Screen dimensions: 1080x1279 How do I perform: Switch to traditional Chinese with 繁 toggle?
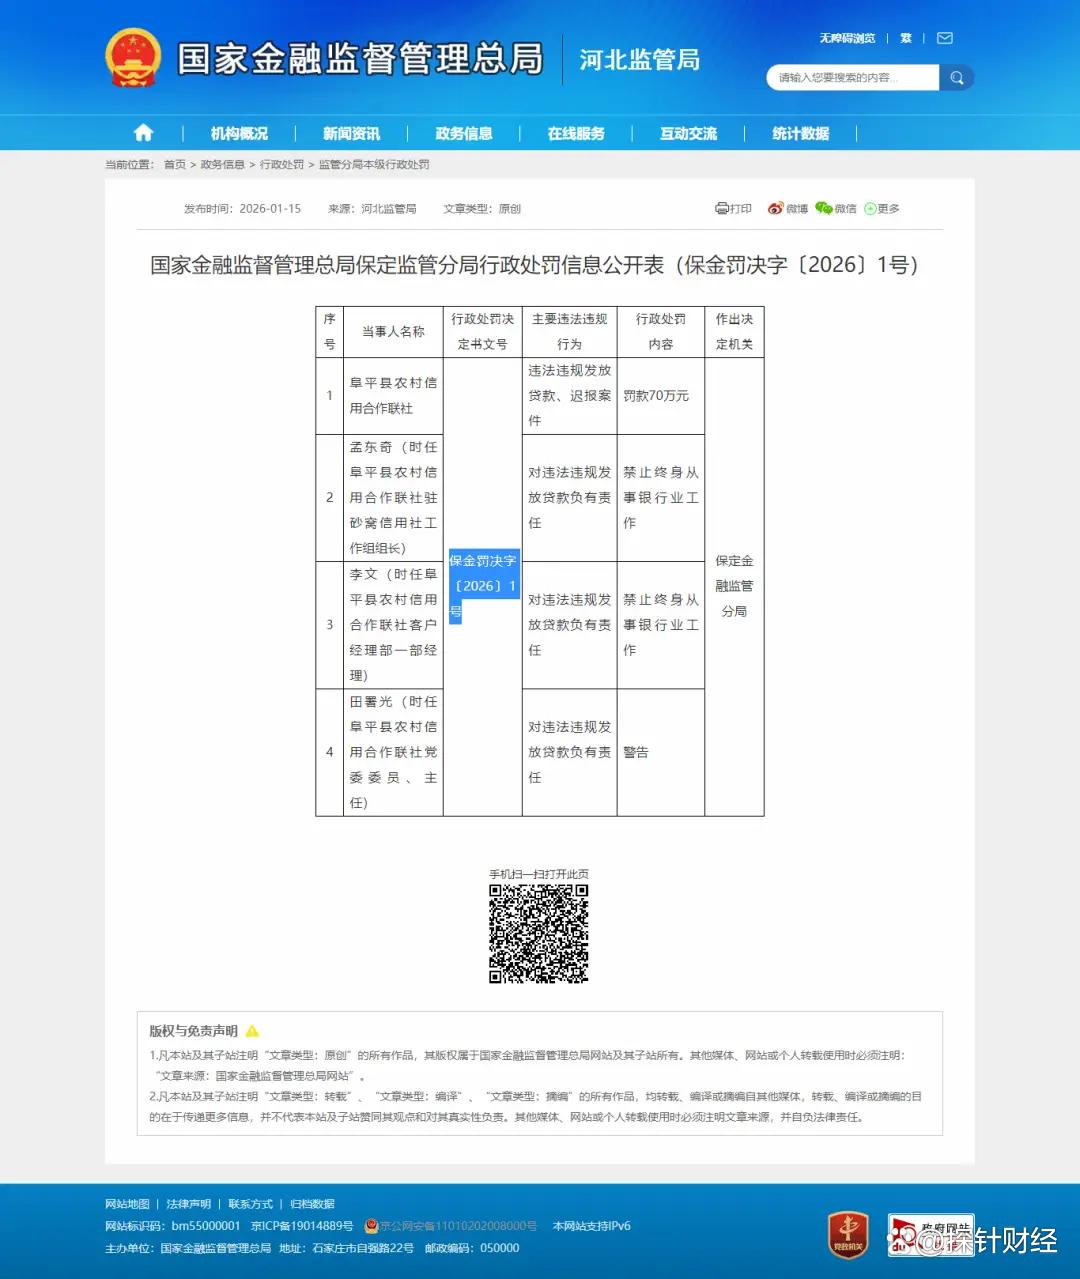pyautogui.click(x=906, y=38)
